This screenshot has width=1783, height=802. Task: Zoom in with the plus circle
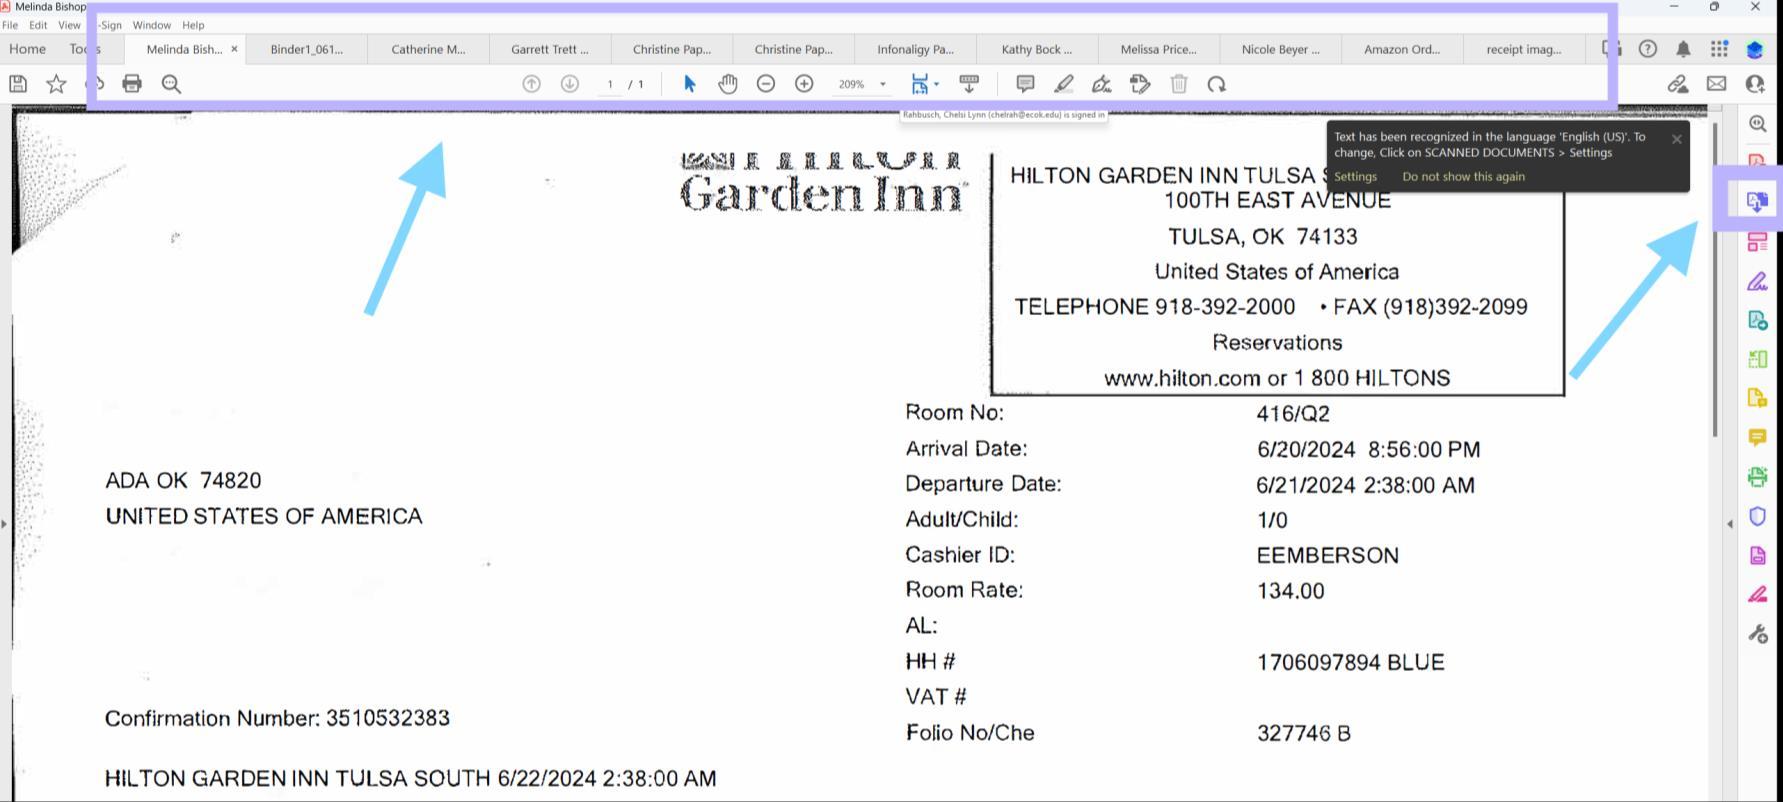point(804,84)
